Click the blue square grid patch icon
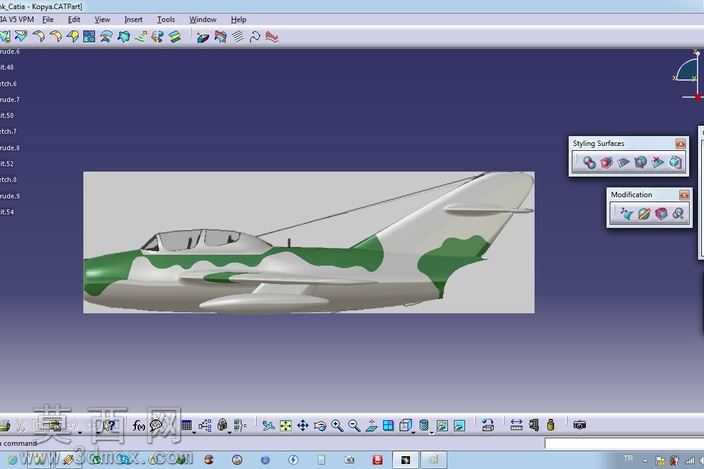The height and width of the screenshot is (469, 704). pyautogui.click(x=89, y=36)
